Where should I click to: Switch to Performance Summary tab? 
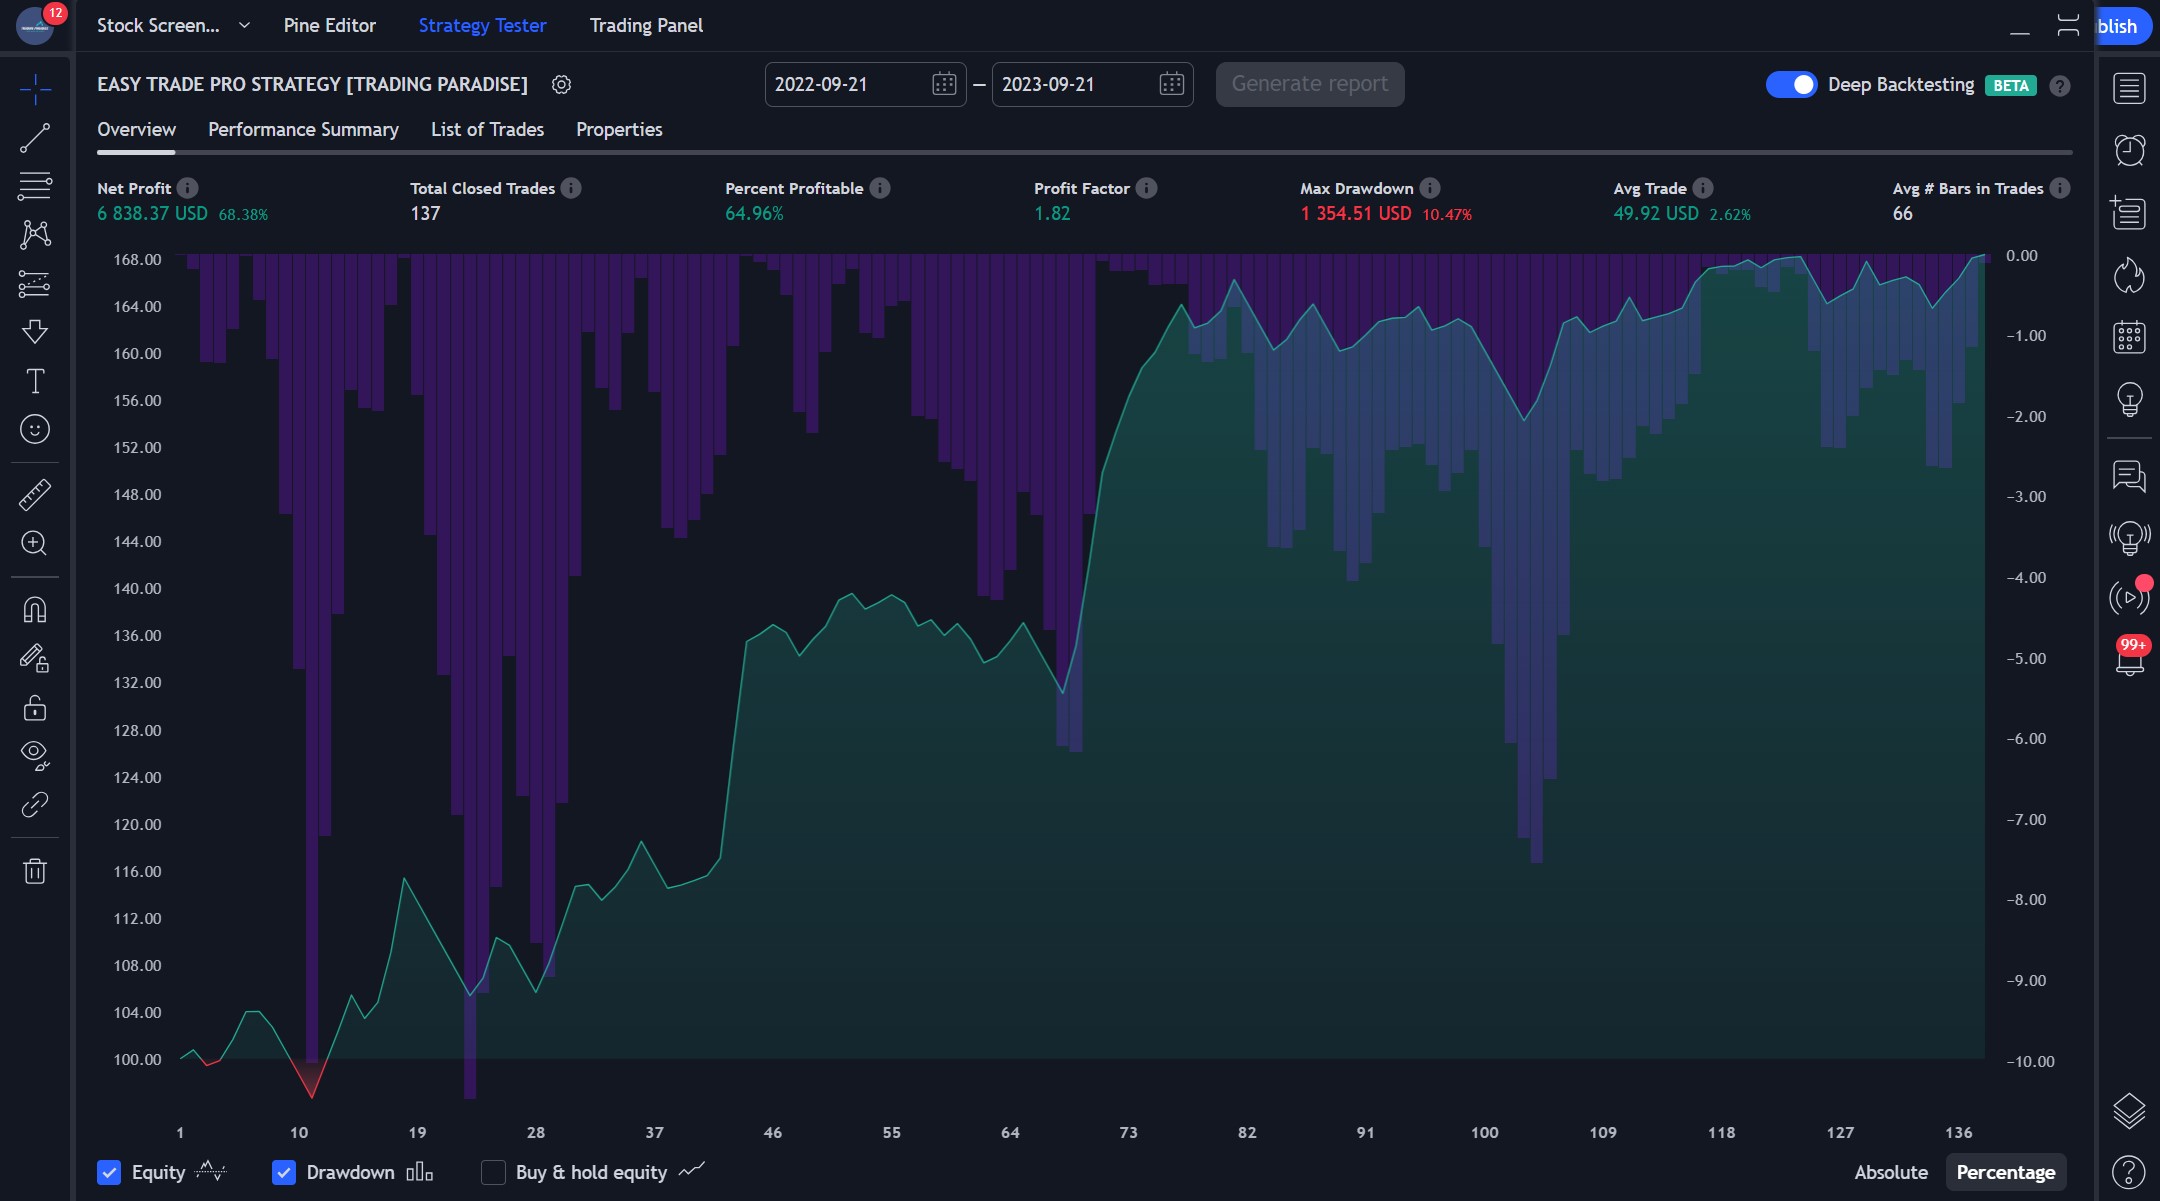303,130
